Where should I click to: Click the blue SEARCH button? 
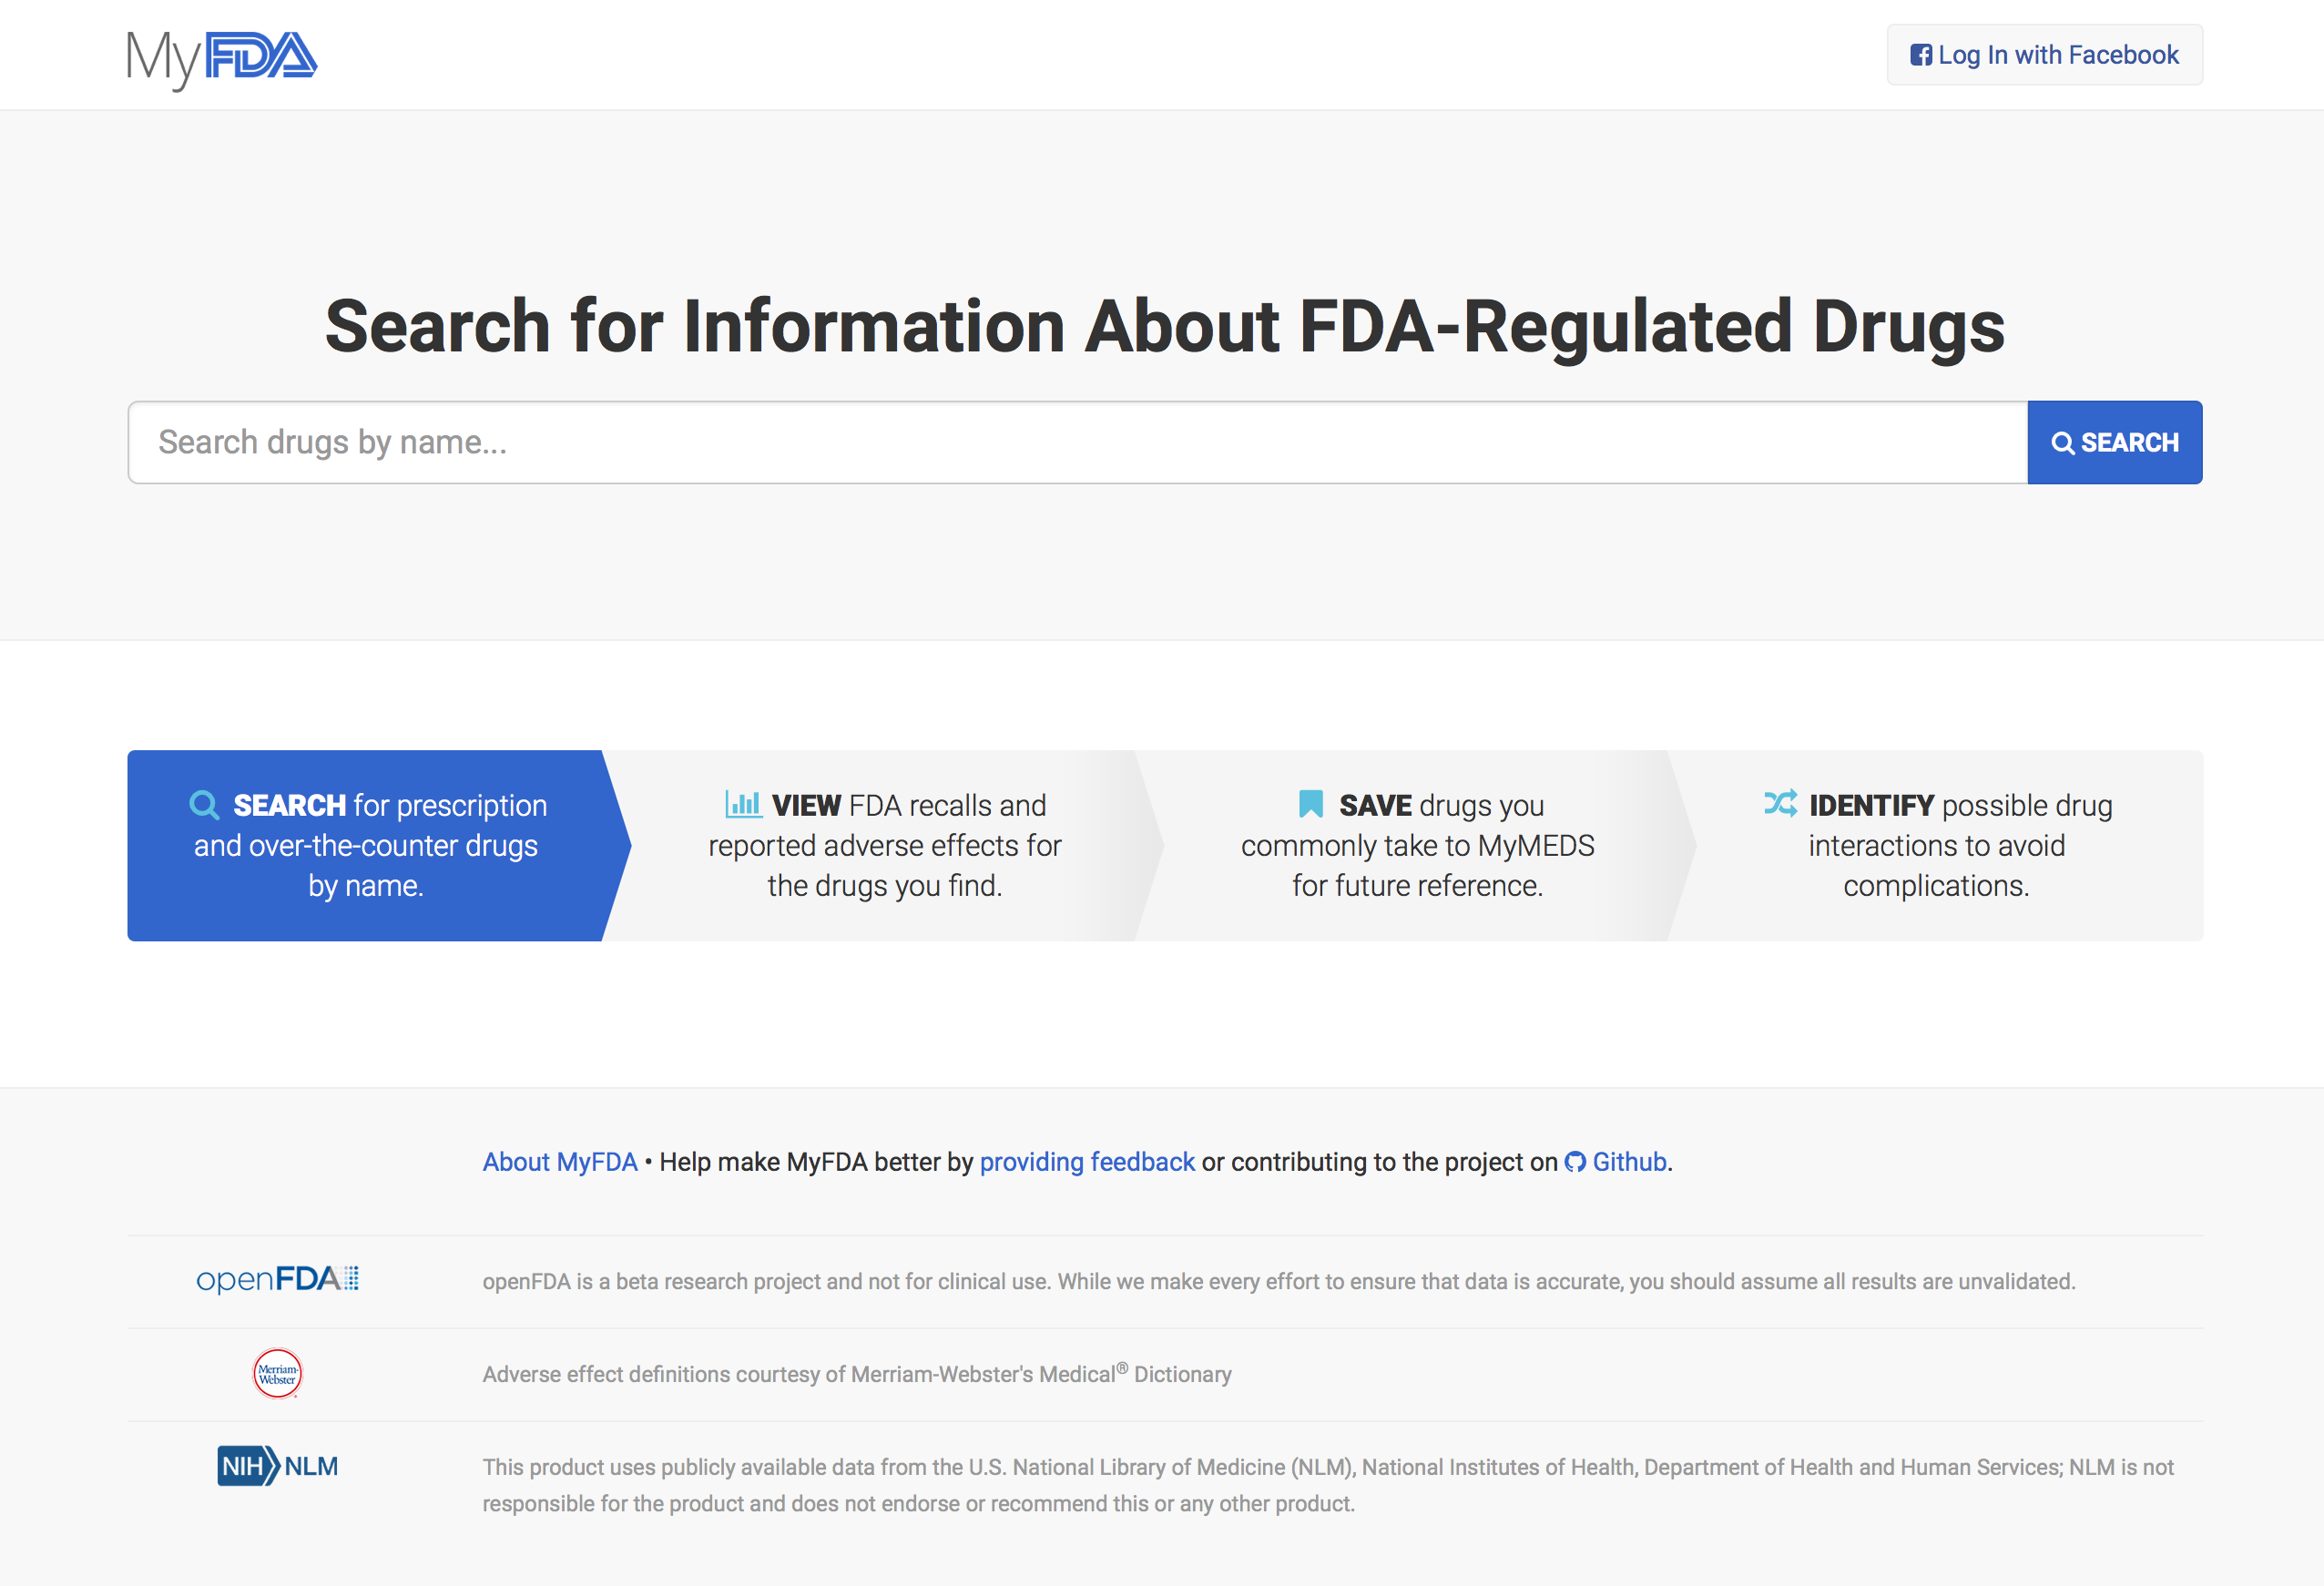click(2115, 442)
